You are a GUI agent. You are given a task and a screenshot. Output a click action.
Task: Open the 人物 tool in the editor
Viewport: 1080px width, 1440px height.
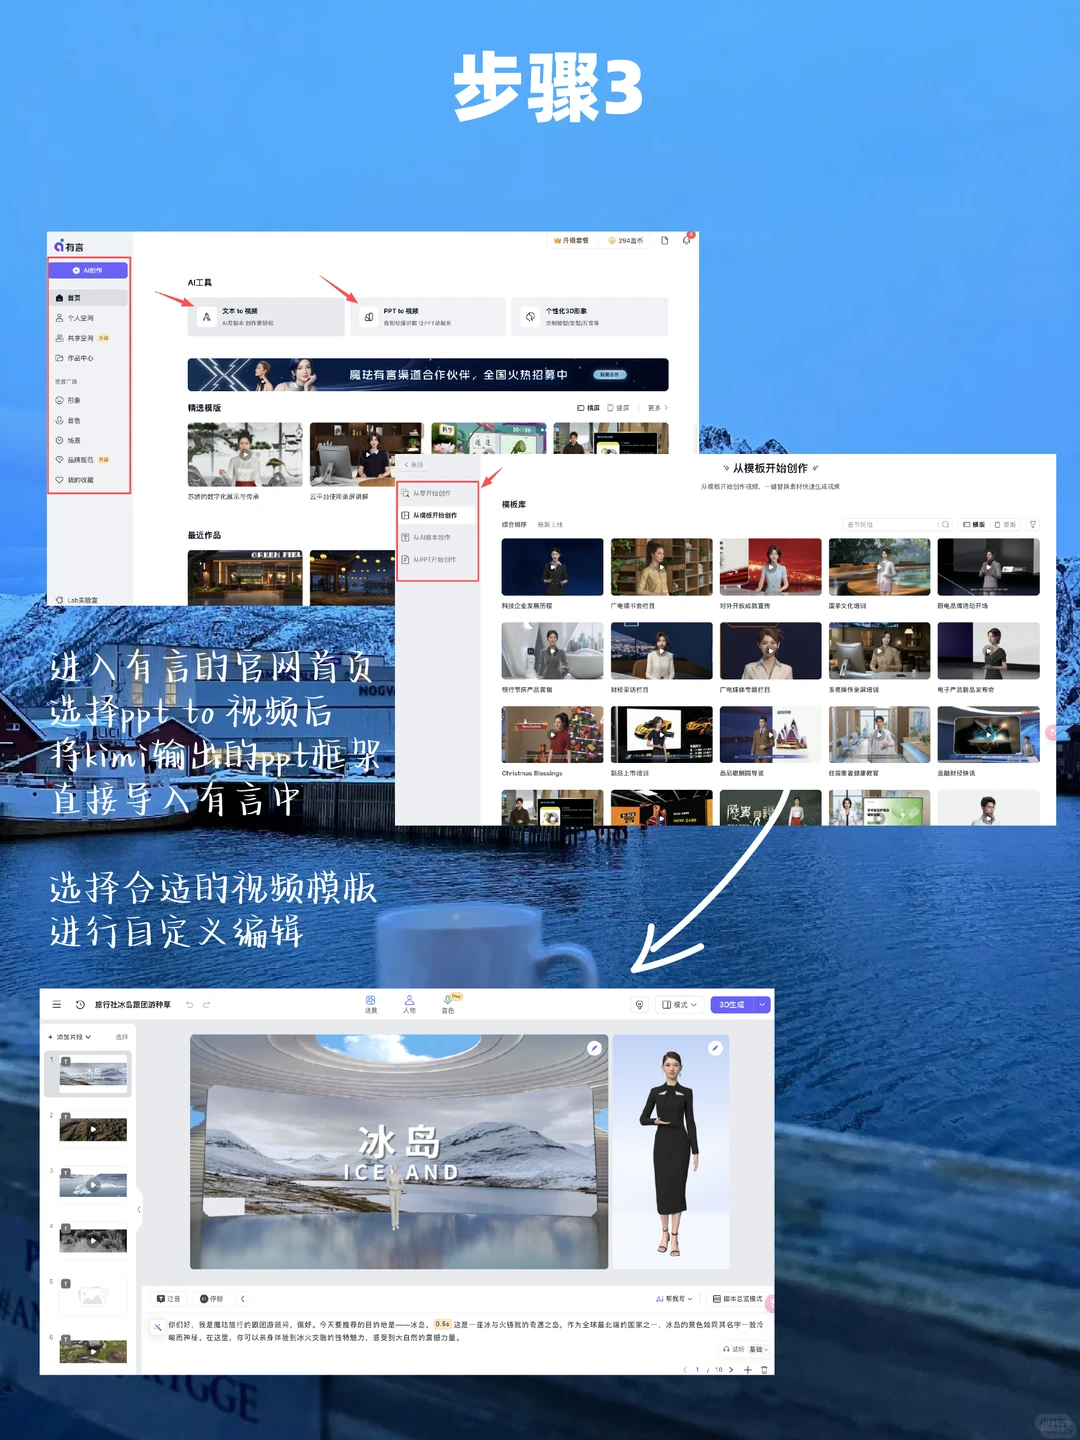pos(409,1004)
